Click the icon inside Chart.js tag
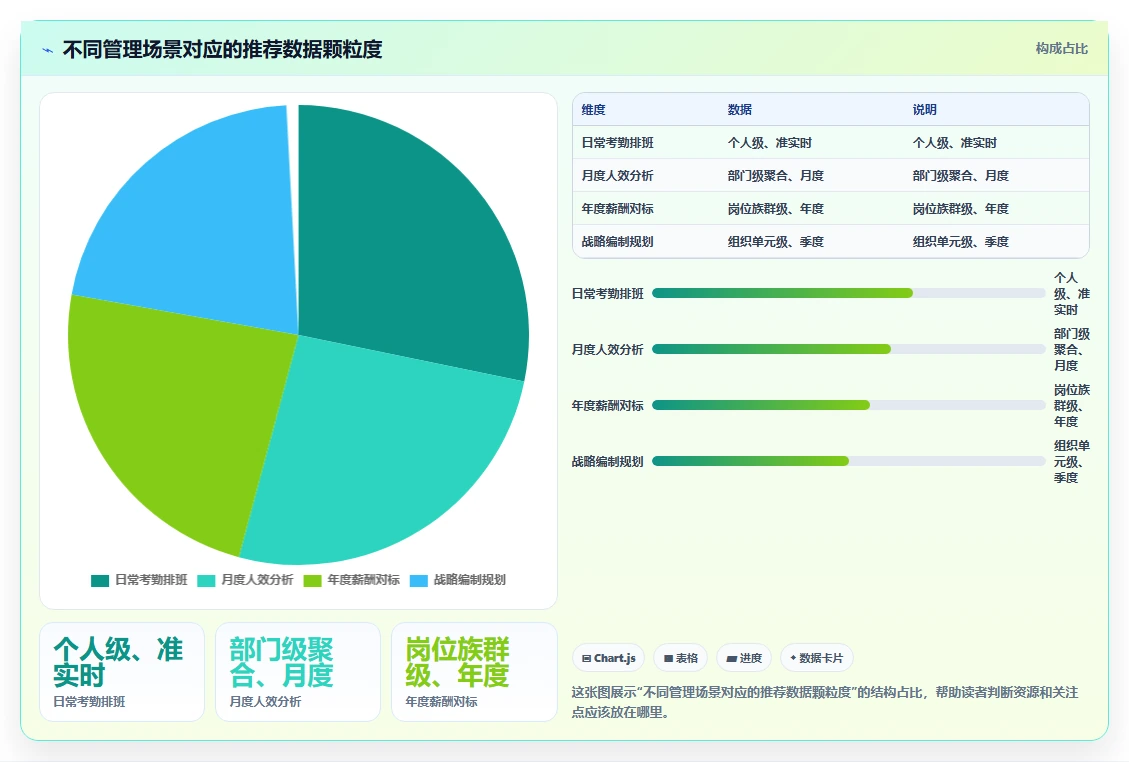The width and height of the screenshot is (1129, 762). [586, 659]
